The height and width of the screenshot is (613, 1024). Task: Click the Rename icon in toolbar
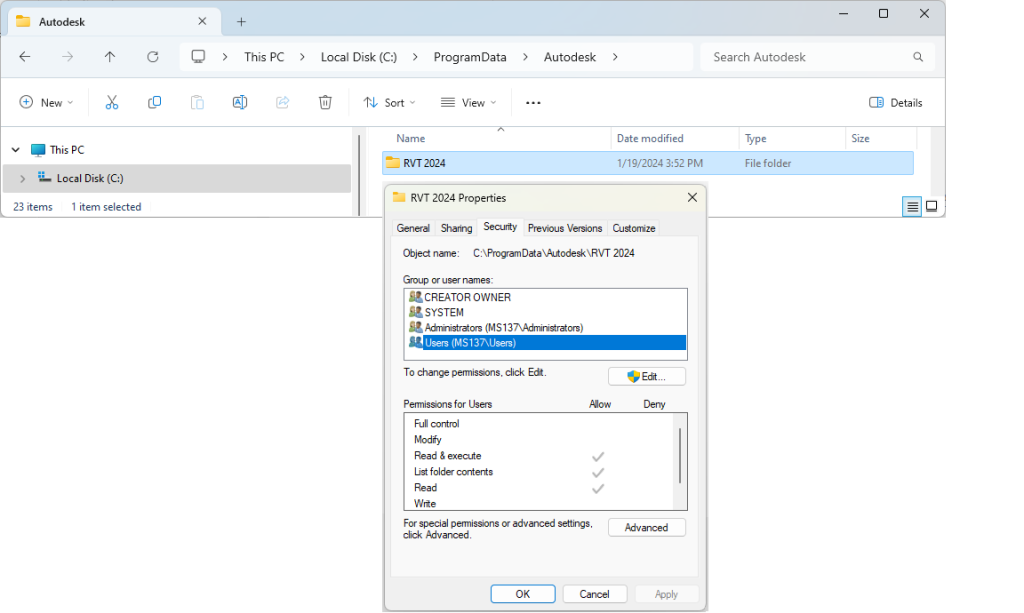click(x=240, y=102)
